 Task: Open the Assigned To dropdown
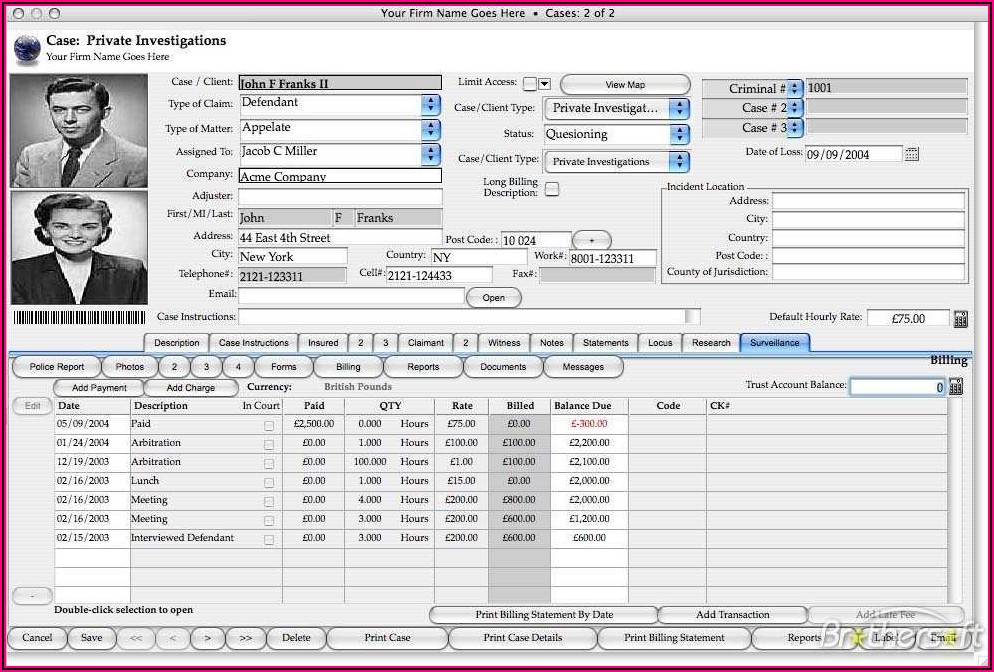430,154
